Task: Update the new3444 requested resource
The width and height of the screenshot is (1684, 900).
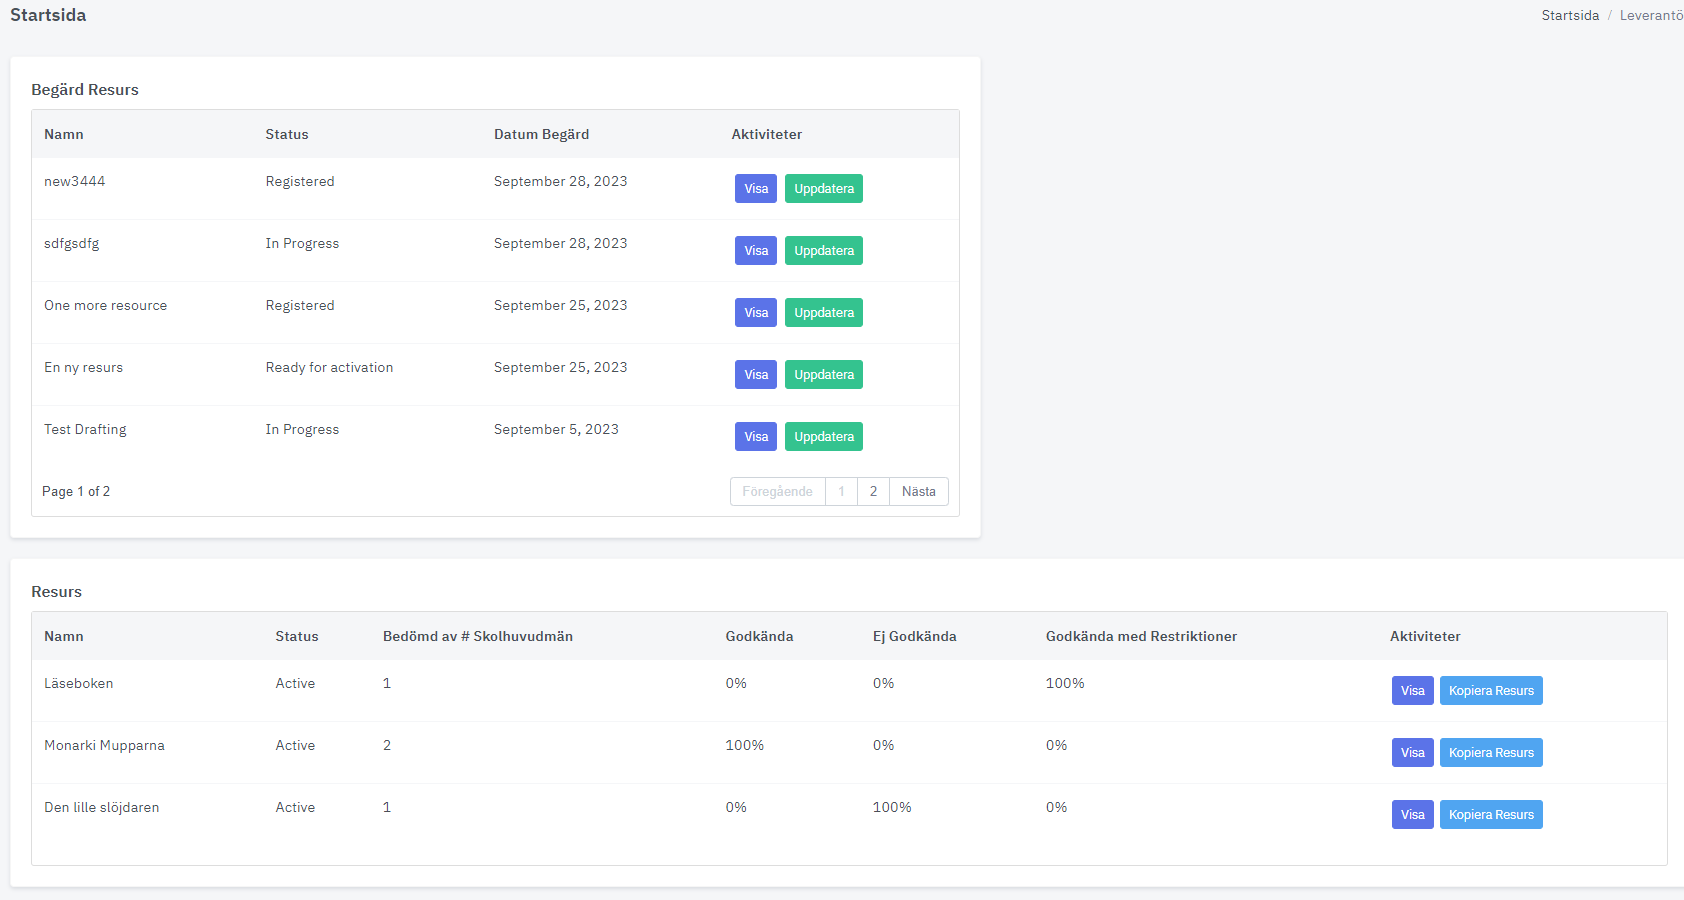Action: tap(824, 189)
